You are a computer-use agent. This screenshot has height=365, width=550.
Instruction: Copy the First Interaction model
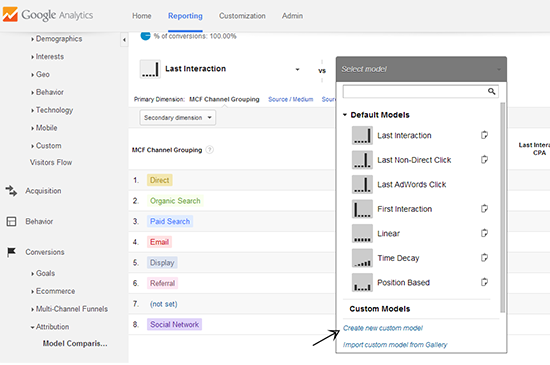484,209
